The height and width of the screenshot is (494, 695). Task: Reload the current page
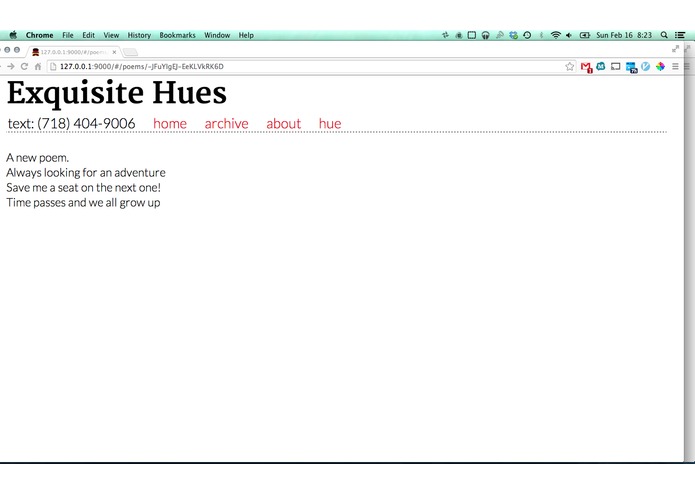point(24,66)
